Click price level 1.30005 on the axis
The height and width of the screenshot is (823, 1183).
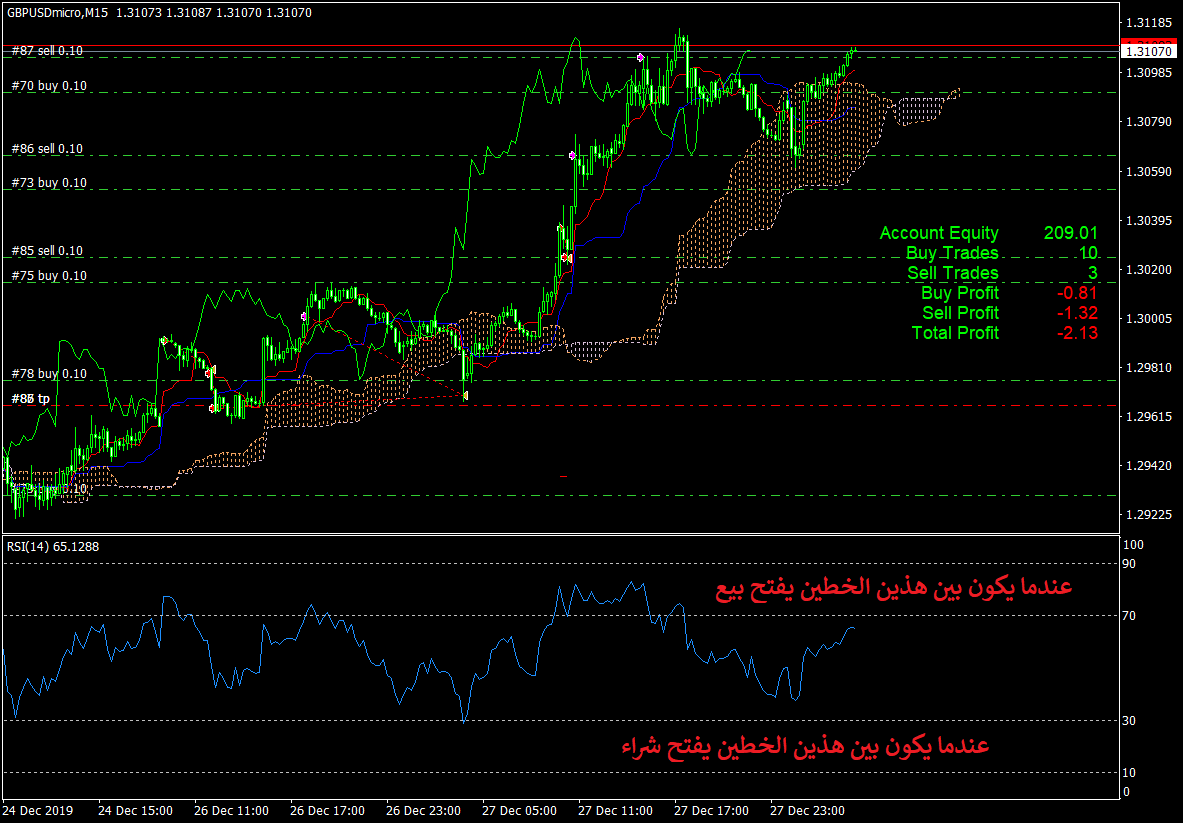point(1148,318)
